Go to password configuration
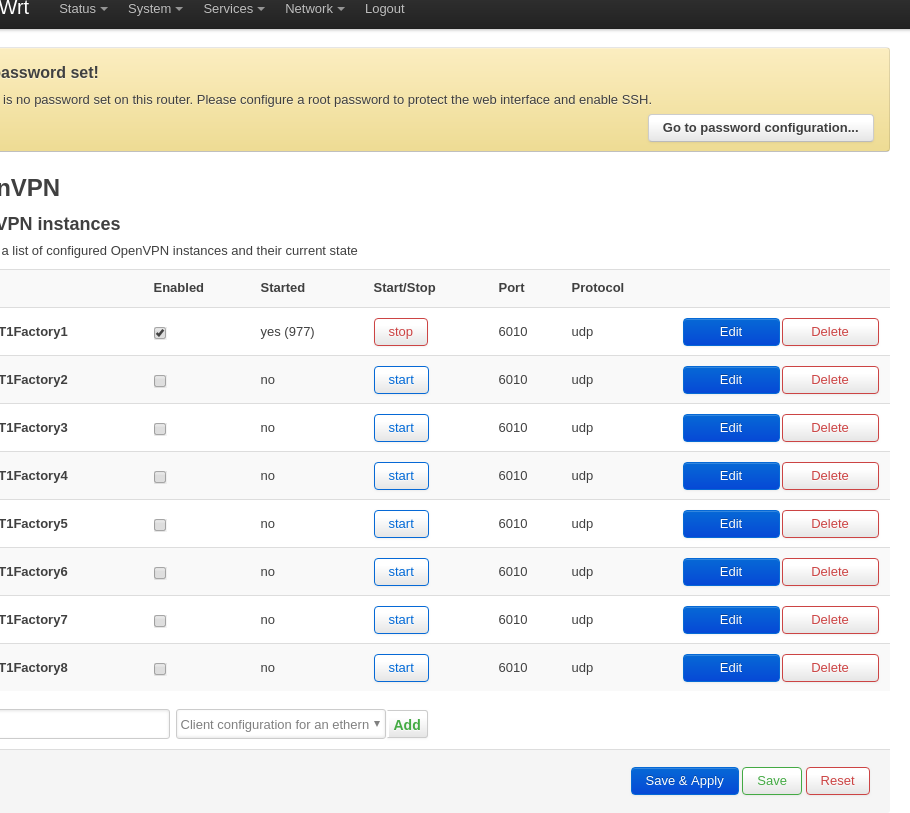Image resolution: width=910 pixels, height=813 pixels. (760, 128)
